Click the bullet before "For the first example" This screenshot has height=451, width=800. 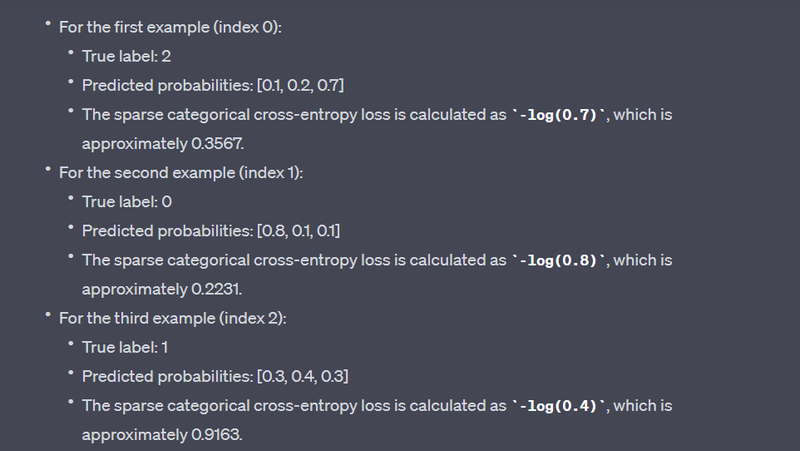(x=47, y=25)
